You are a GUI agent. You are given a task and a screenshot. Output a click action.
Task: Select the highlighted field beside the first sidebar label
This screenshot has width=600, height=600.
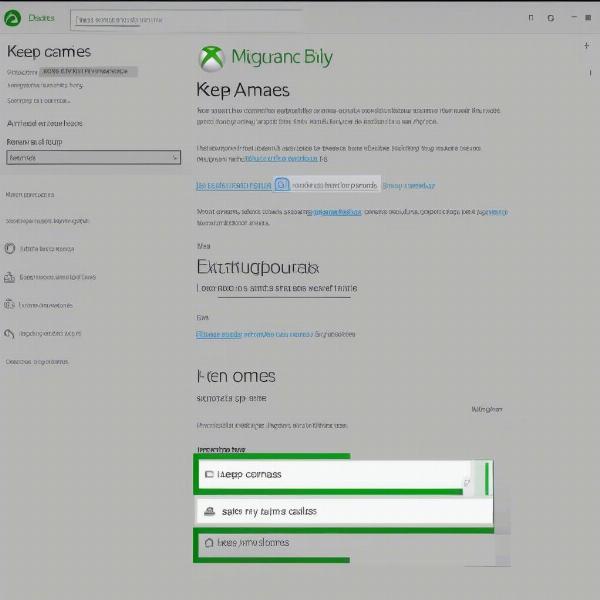(x=88, y=72)
